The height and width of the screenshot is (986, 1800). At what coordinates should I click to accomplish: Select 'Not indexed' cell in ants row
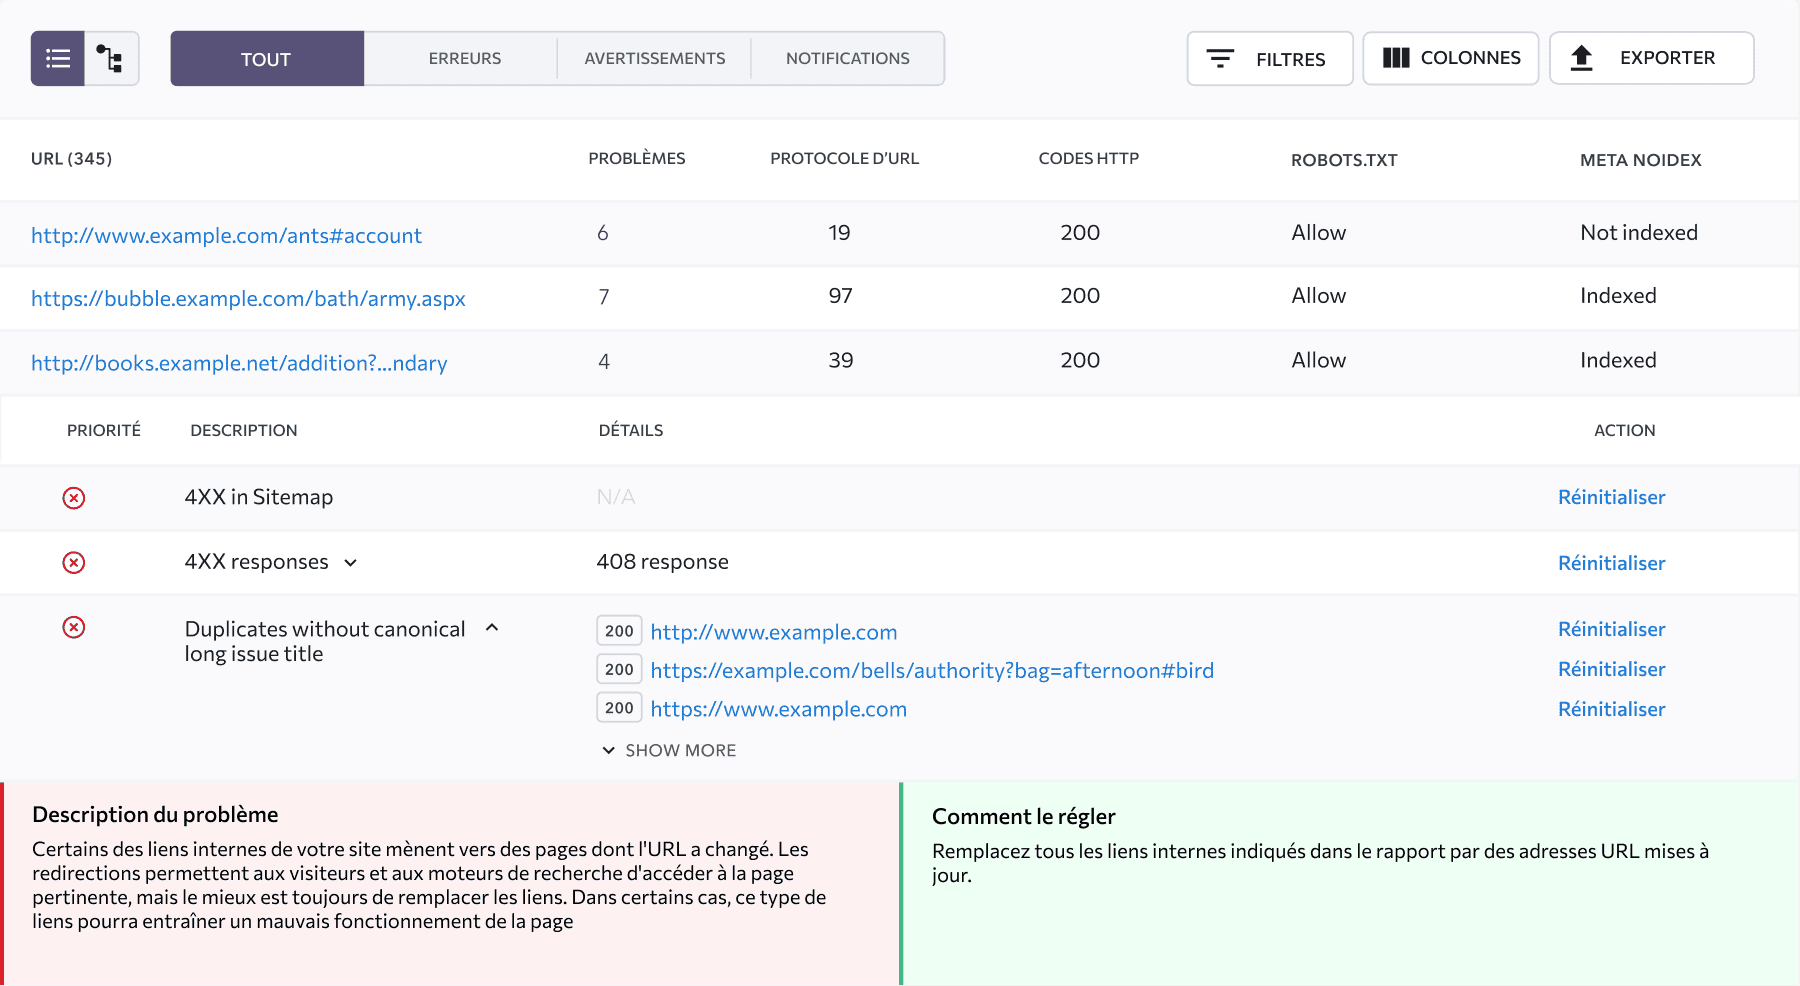pos(1639,232)
